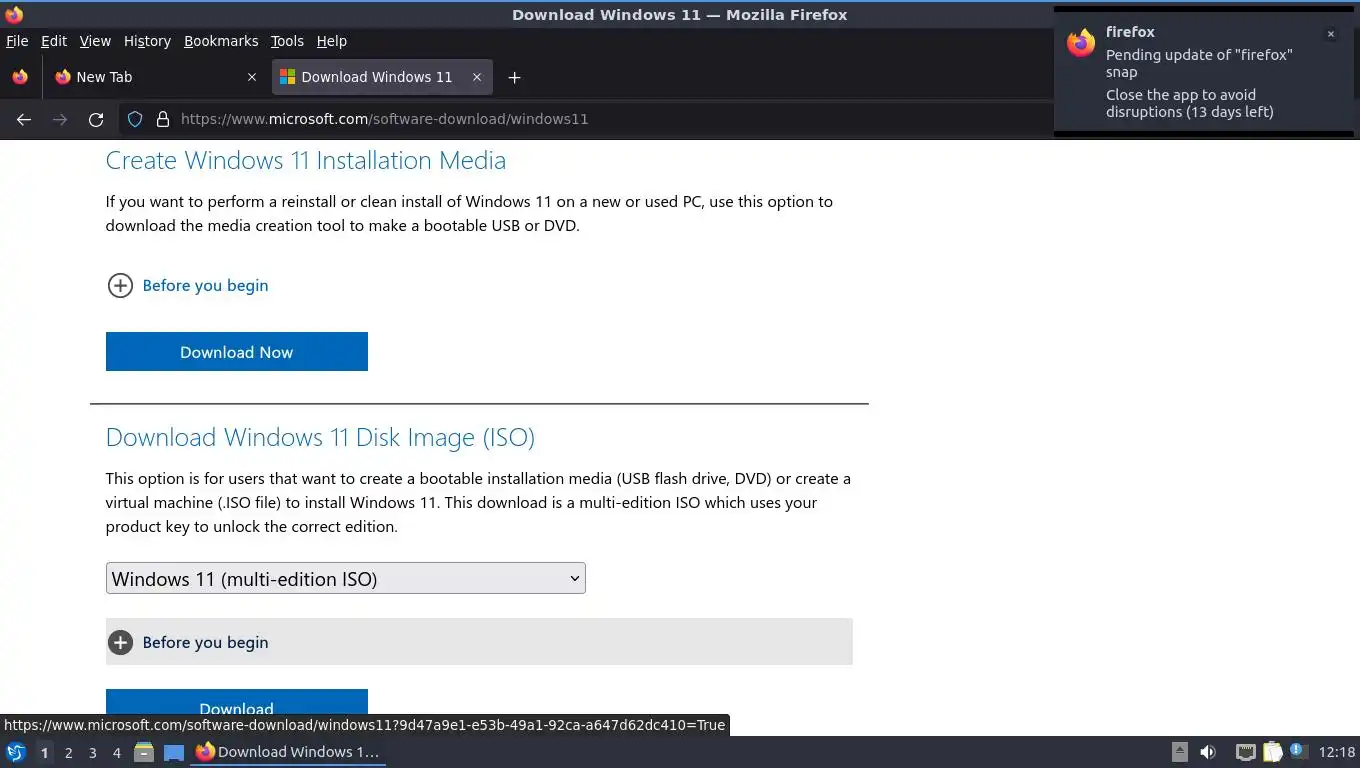Image resolution: width=1360 pixels, height=768 pixels.
Task: Go back to previous page
Action: pos(24,119)
